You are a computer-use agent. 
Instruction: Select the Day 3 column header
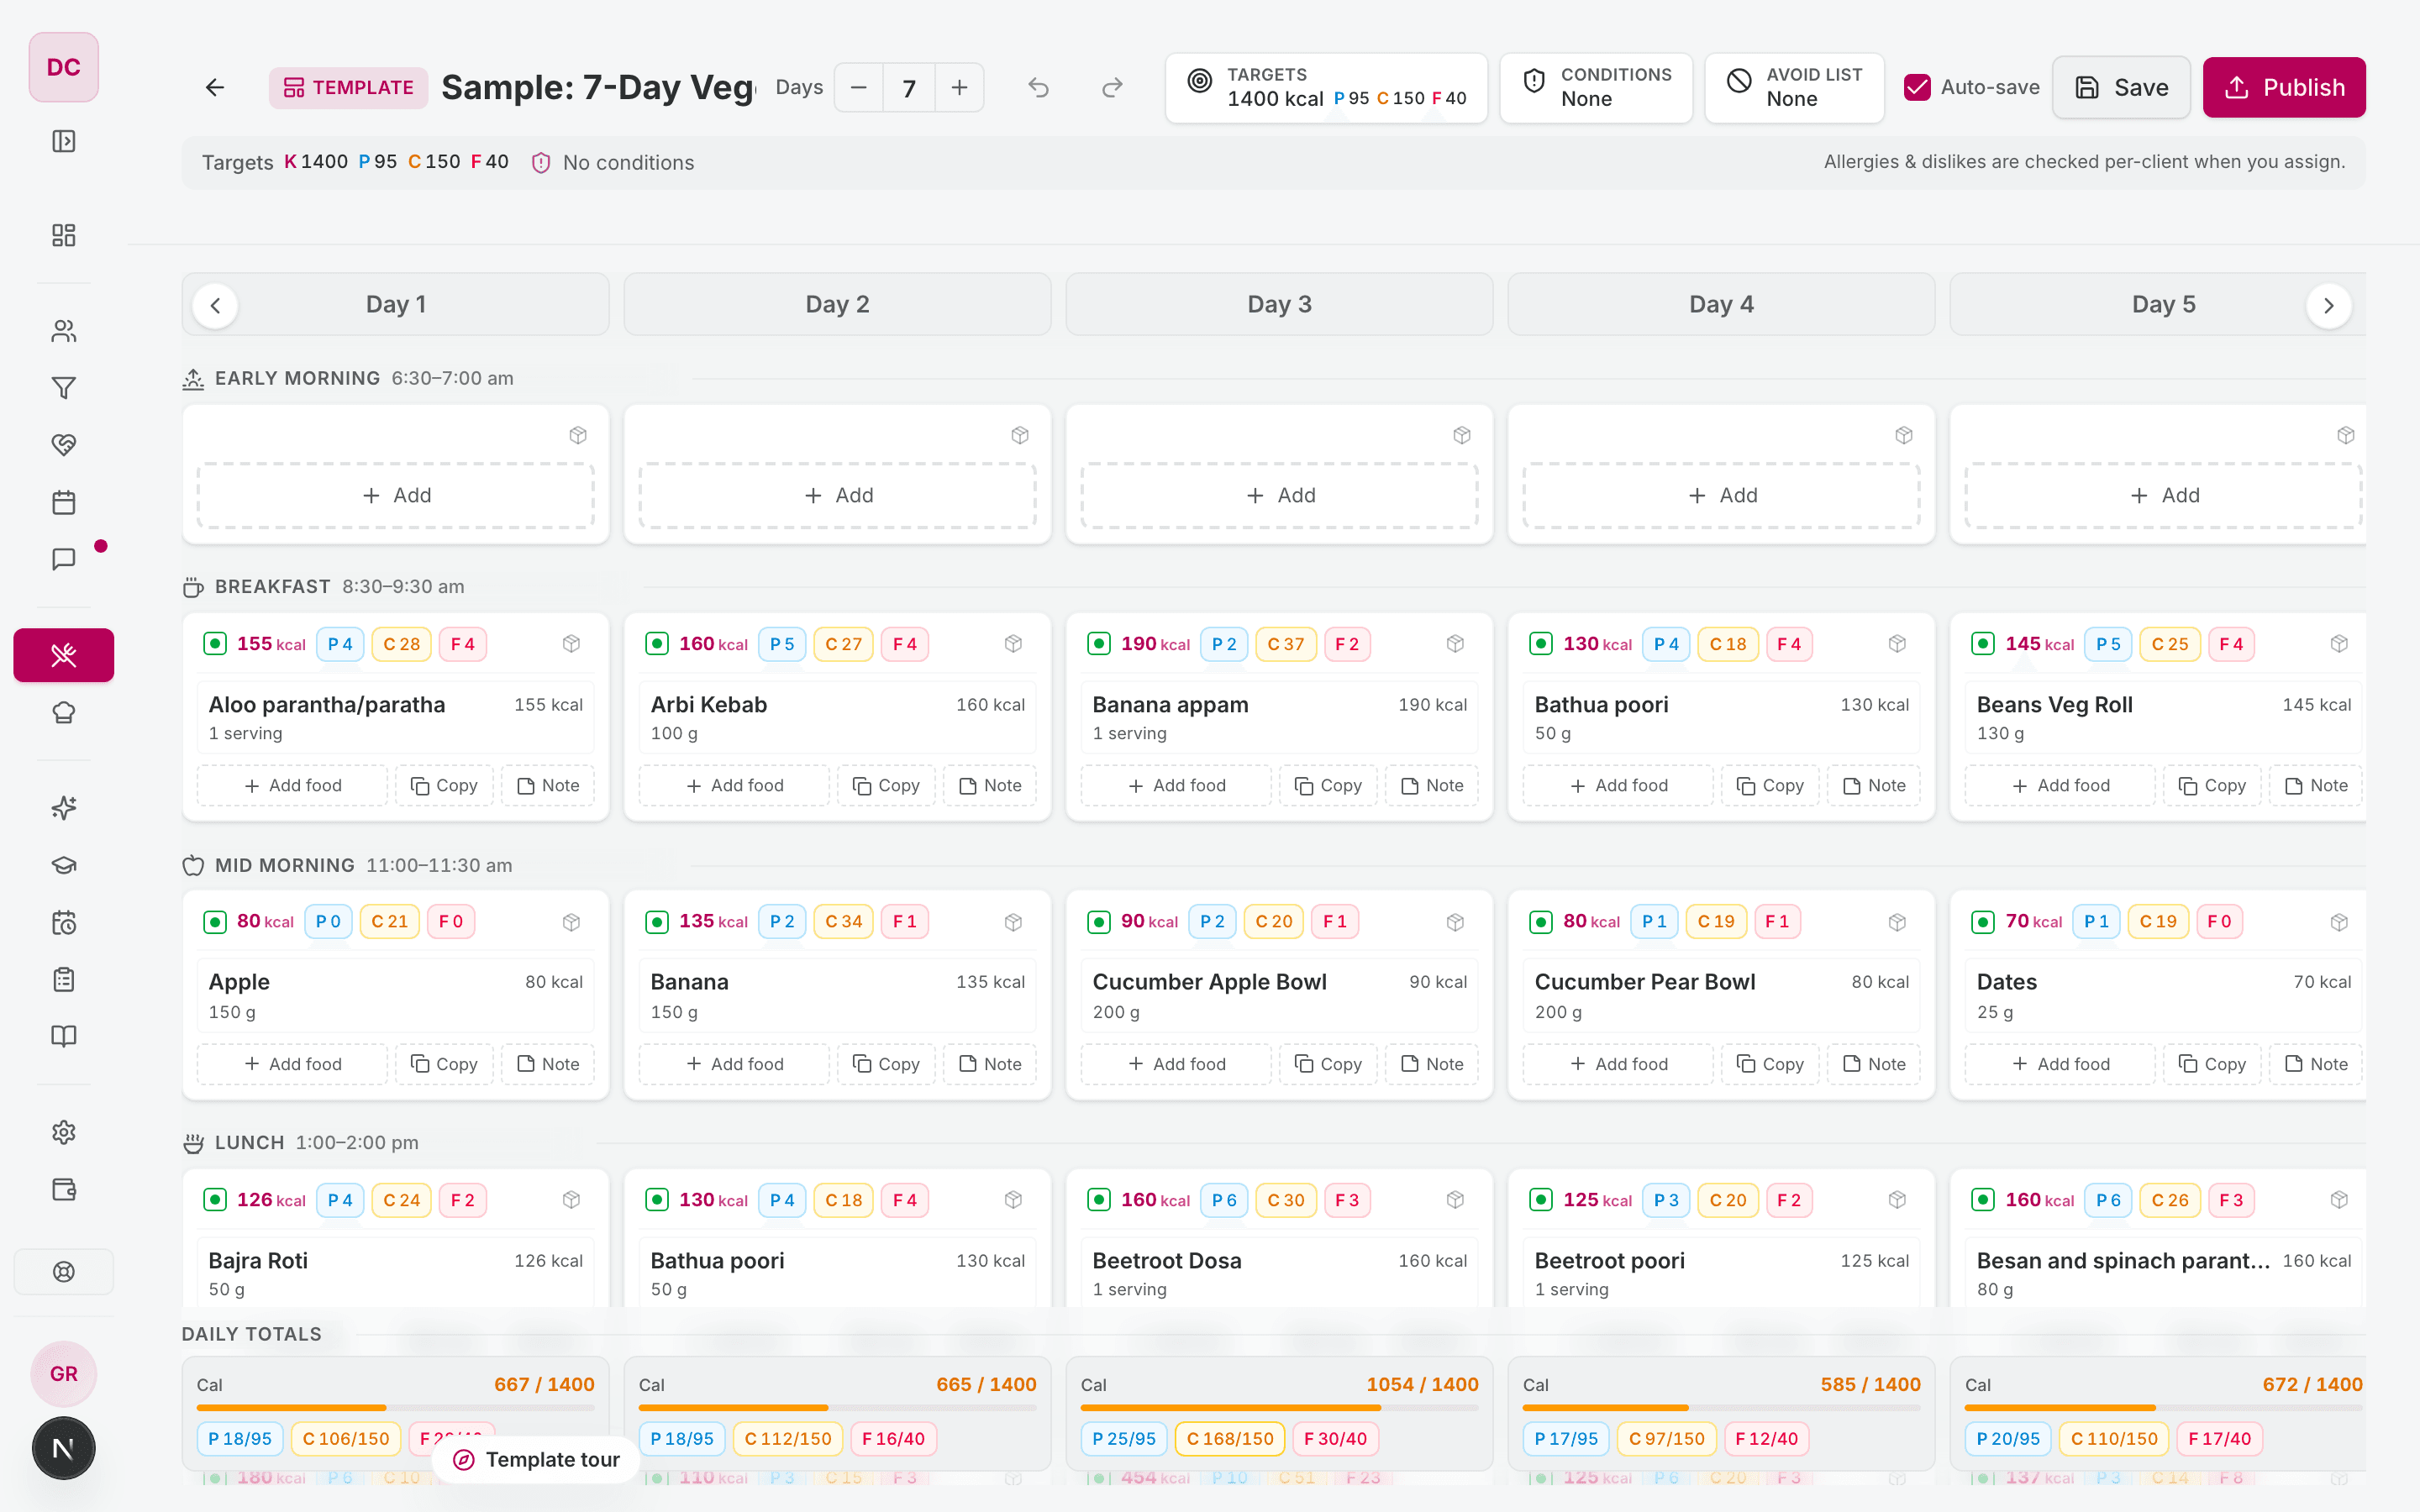[1279, 304]
